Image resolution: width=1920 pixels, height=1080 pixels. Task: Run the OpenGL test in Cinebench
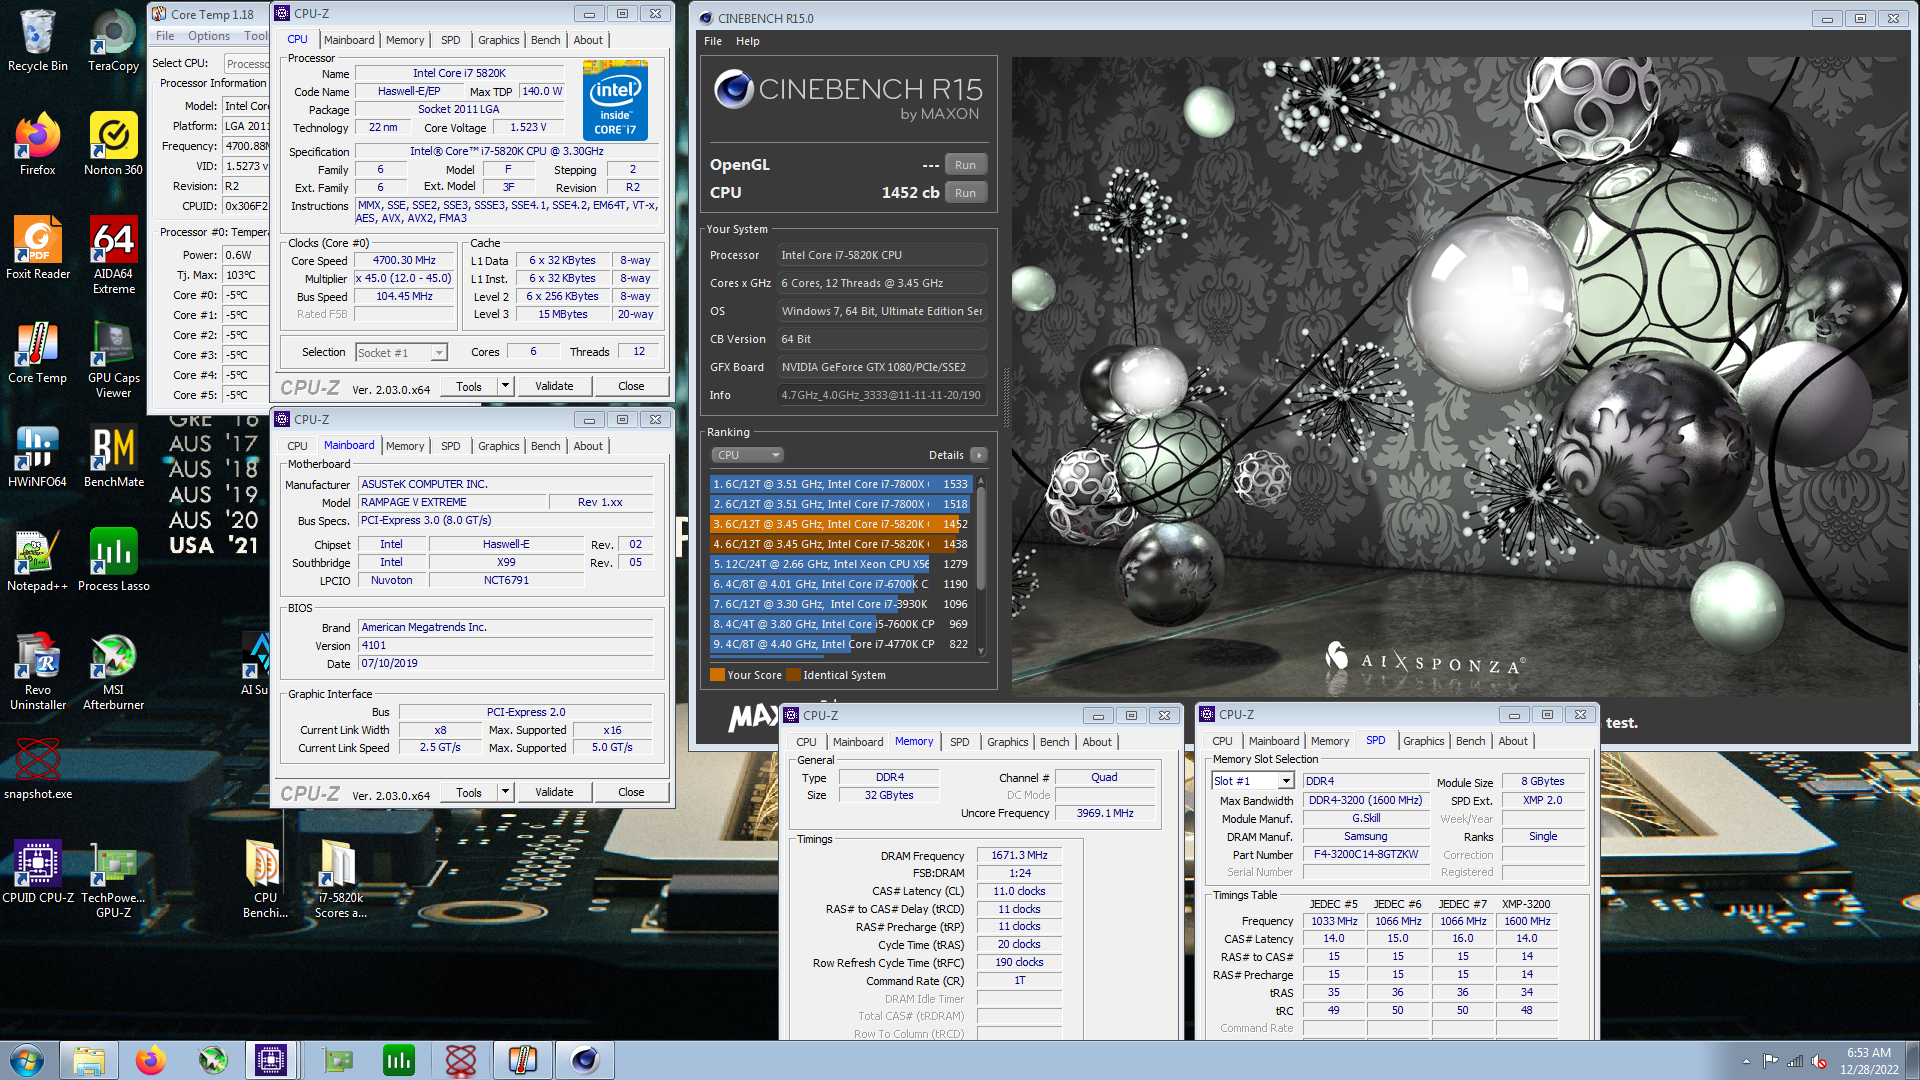tap(965, 165)
